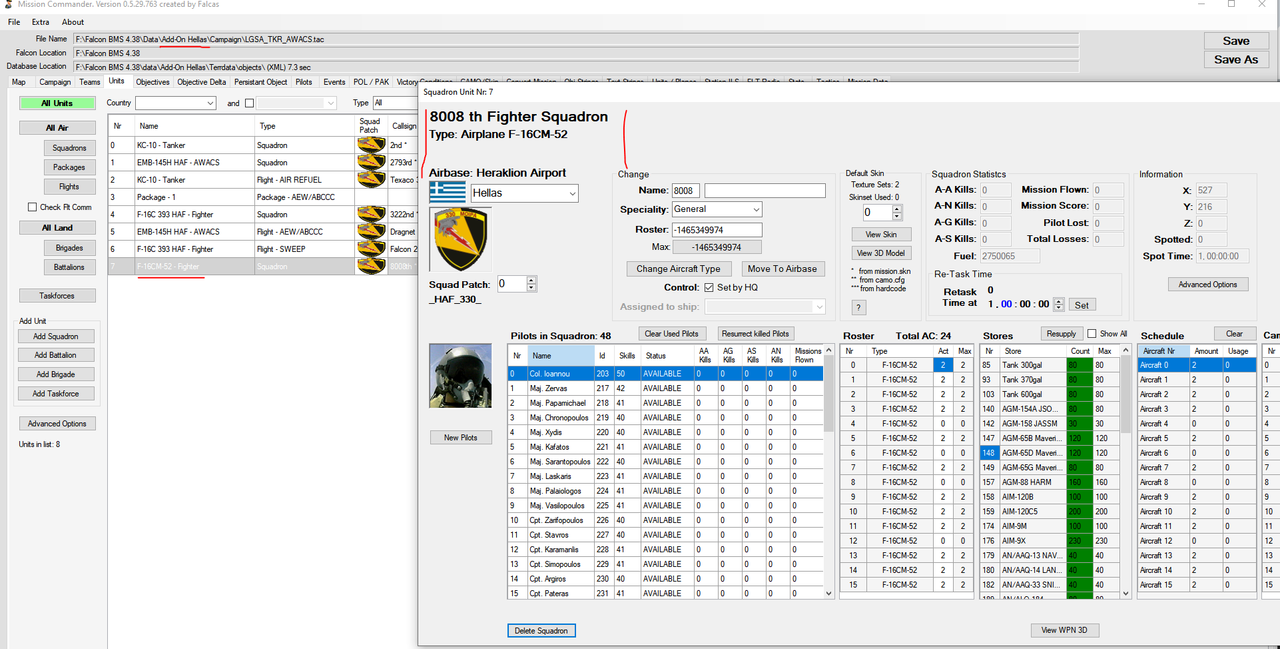Screen dimensions: 1280x649
Task: Tick the Check Flt Comm checkbox
Action: pyautogui.click(x=32, y=207)
